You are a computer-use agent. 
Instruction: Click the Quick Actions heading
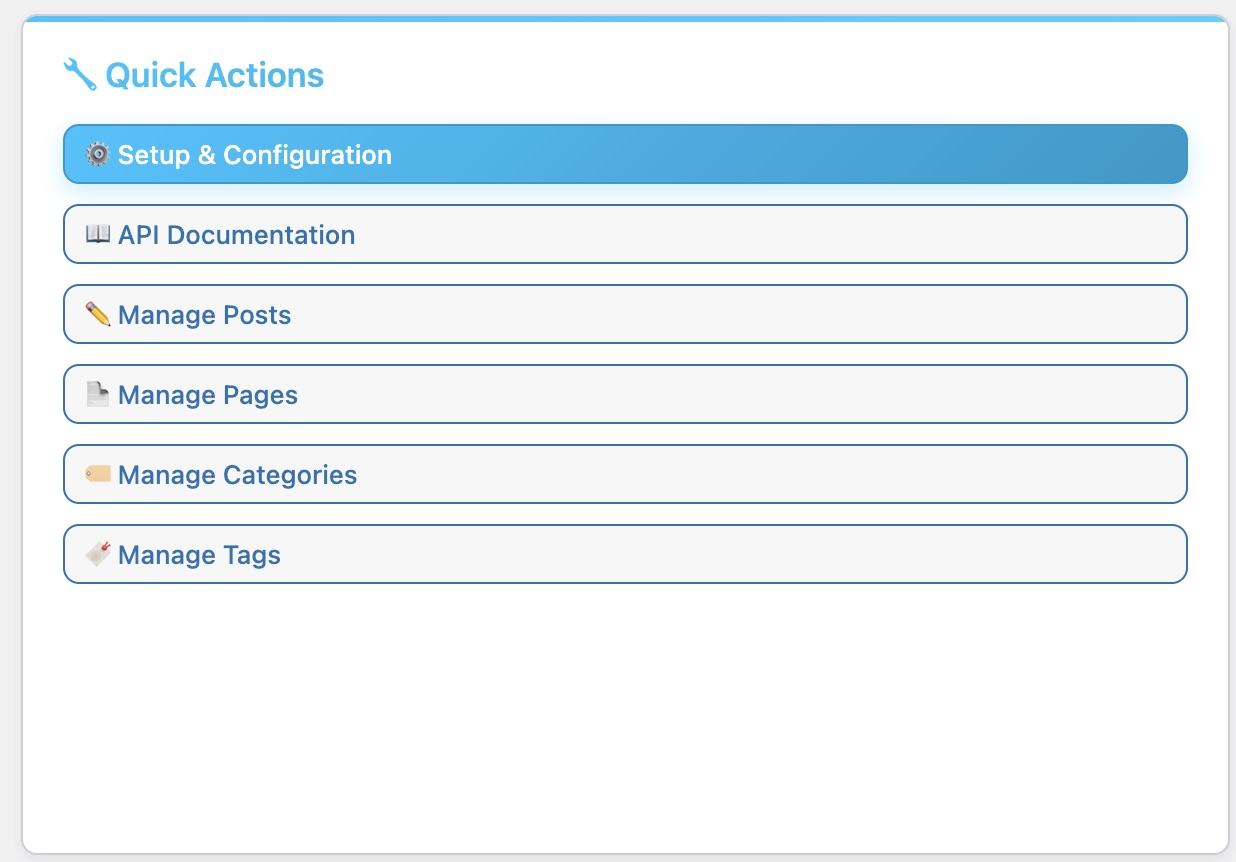pos(214,74)
